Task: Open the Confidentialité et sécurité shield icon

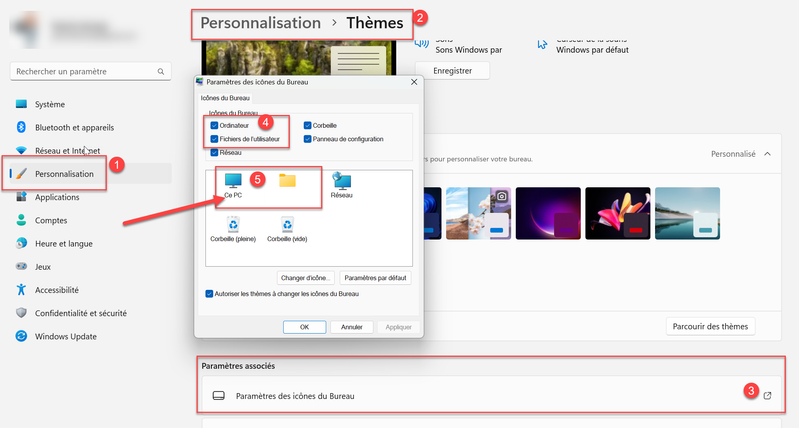Action: click(21, 313)
